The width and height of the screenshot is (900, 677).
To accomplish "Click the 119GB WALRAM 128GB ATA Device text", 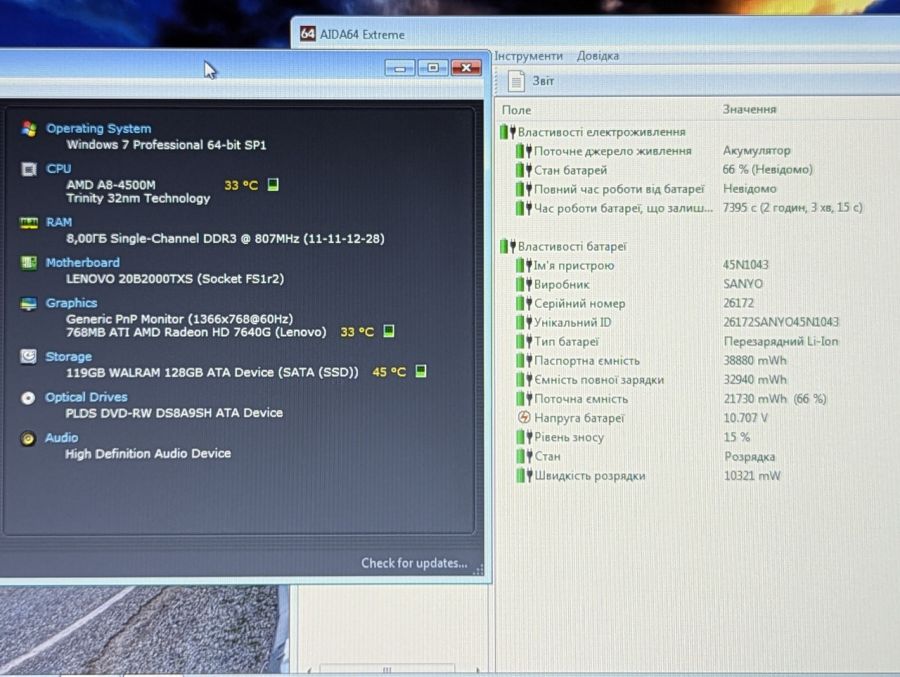I will 212,372.
